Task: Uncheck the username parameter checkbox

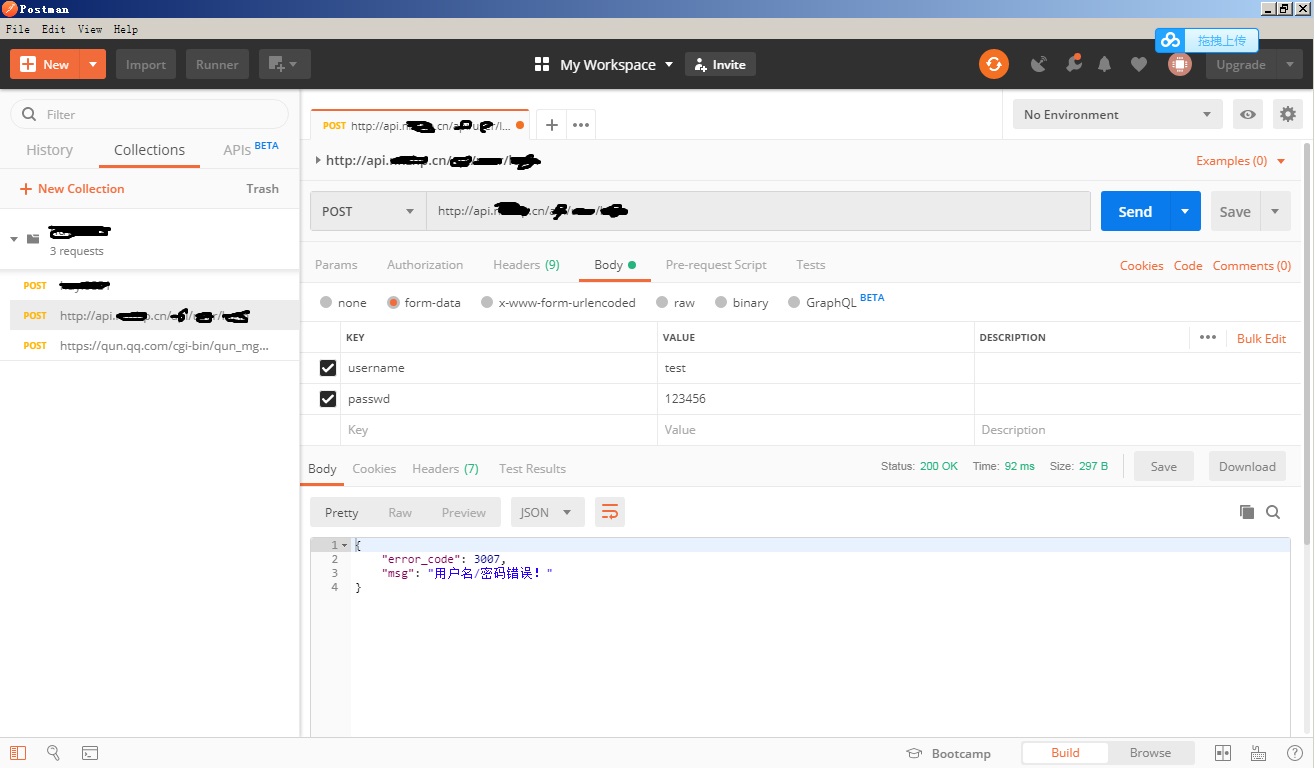Action: pyautogui.click(x=327, y=368)
